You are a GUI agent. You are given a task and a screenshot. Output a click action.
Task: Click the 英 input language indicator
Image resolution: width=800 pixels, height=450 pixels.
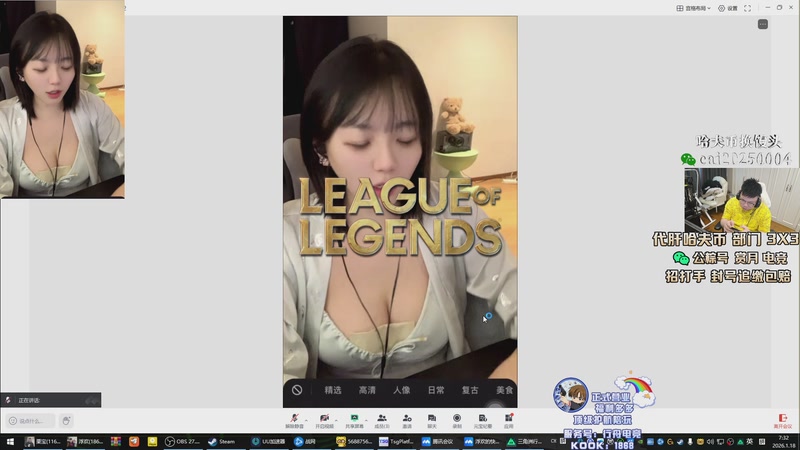click(749, 442)
